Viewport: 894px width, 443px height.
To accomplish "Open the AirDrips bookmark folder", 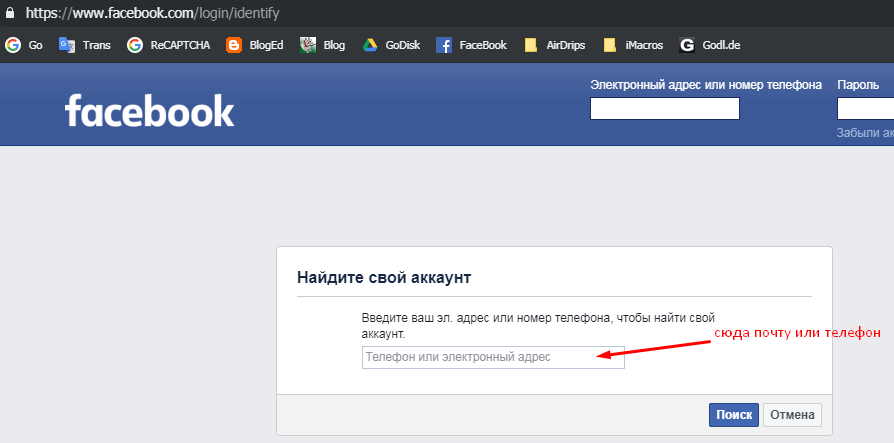I will (x=555, y=45).
